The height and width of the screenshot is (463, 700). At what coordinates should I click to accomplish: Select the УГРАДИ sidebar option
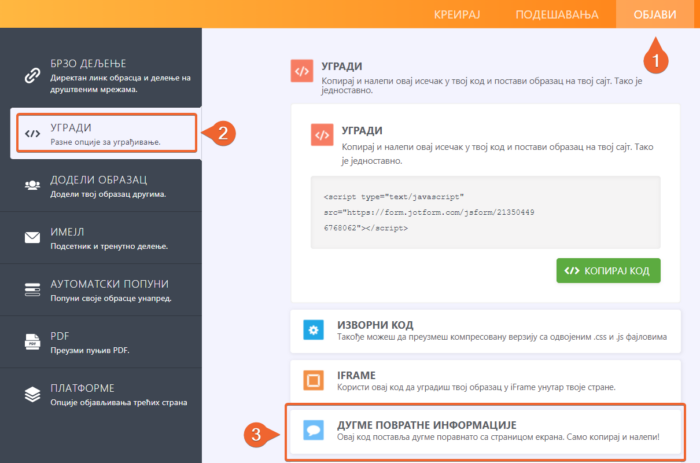(x=106, y=133)
